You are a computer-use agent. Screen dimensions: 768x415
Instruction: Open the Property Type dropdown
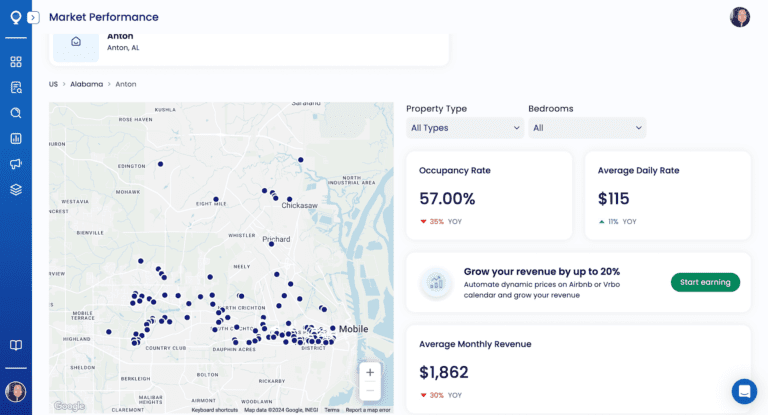[x=466, y=128]
